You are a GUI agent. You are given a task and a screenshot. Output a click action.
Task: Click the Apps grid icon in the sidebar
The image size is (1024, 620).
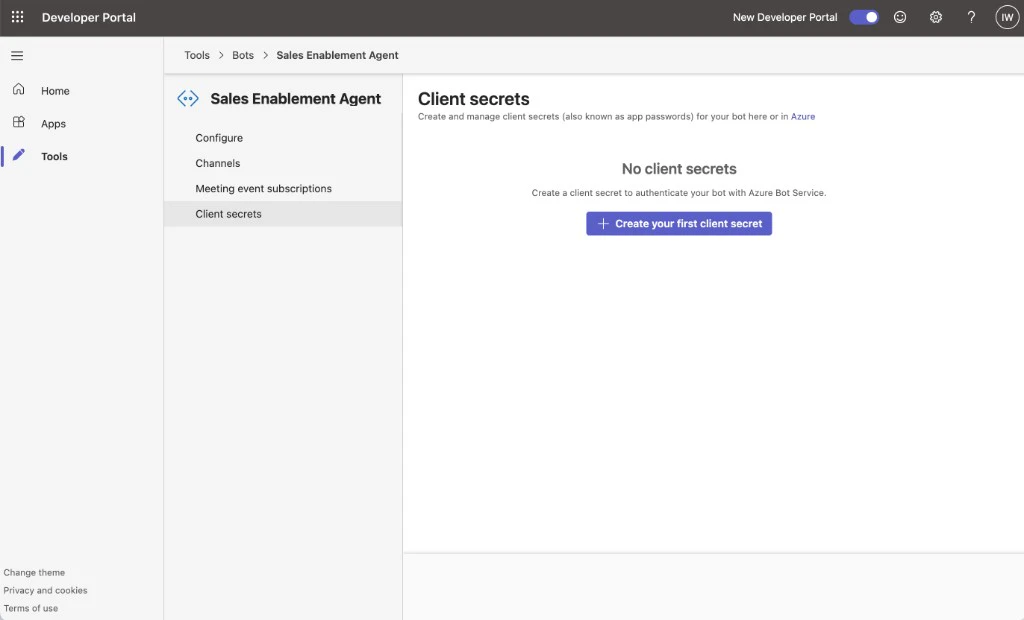pyautogui.click(x=18, y=122)
